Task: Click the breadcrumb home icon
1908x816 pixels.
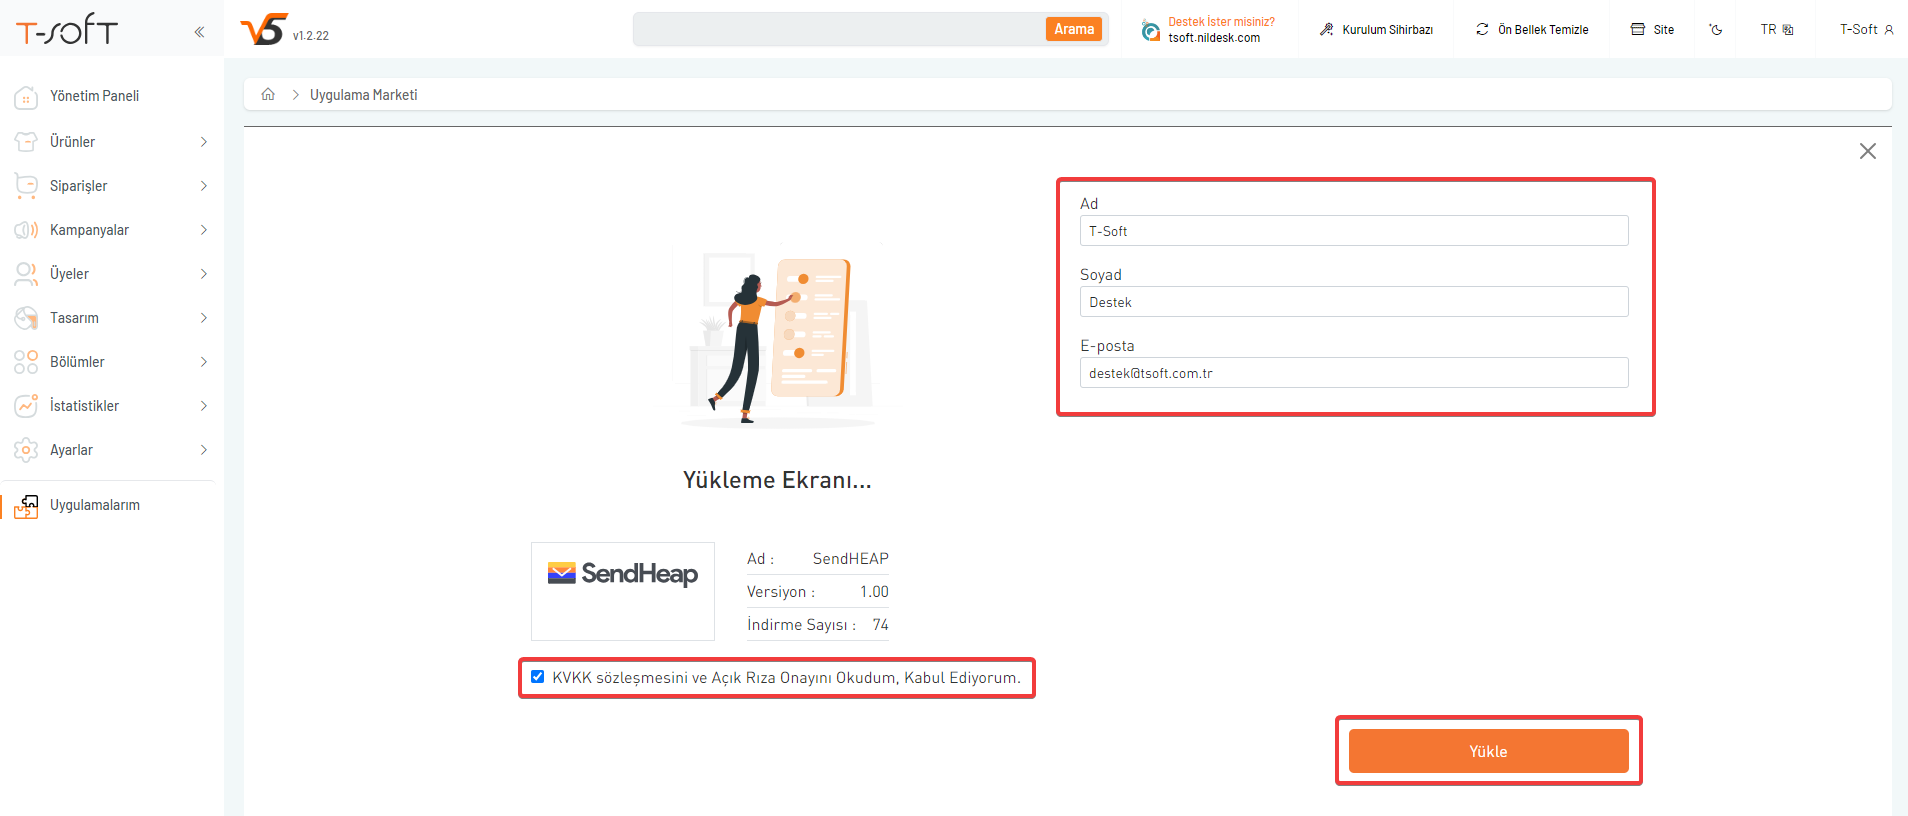Action: (268, 94)
